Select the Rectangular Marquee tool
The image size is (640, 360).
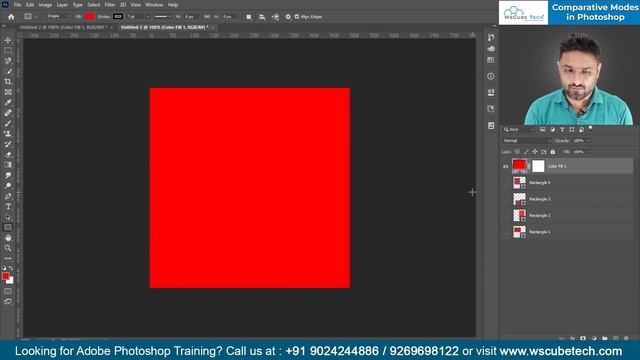pyautogui.click(x=8, y=50)
